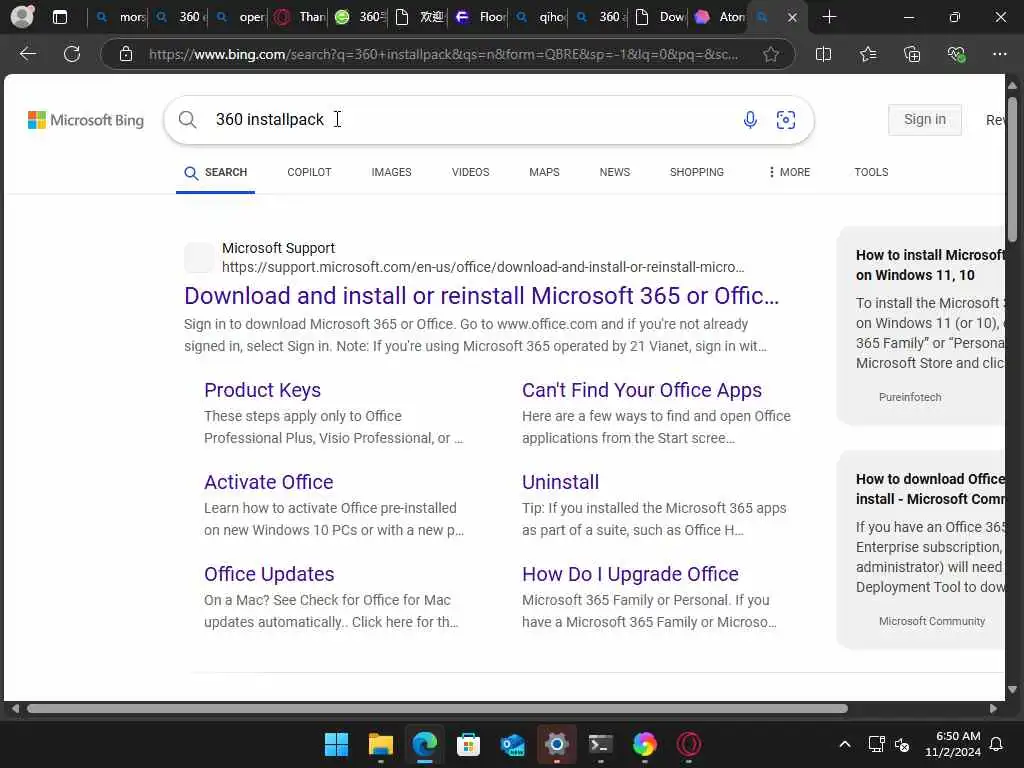Click the Sign in button
The width and height of the screenshot is (1024, 768).
point(924,120)
